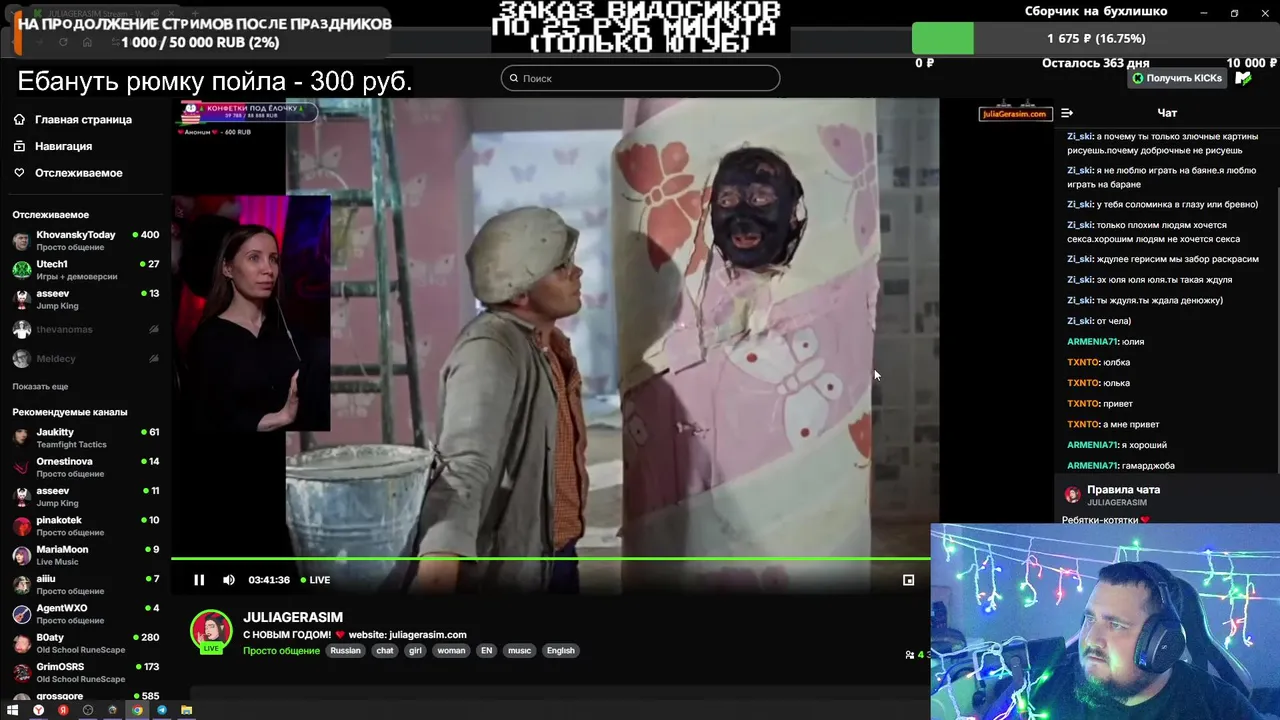Select the music tag

tap(519, 650)
